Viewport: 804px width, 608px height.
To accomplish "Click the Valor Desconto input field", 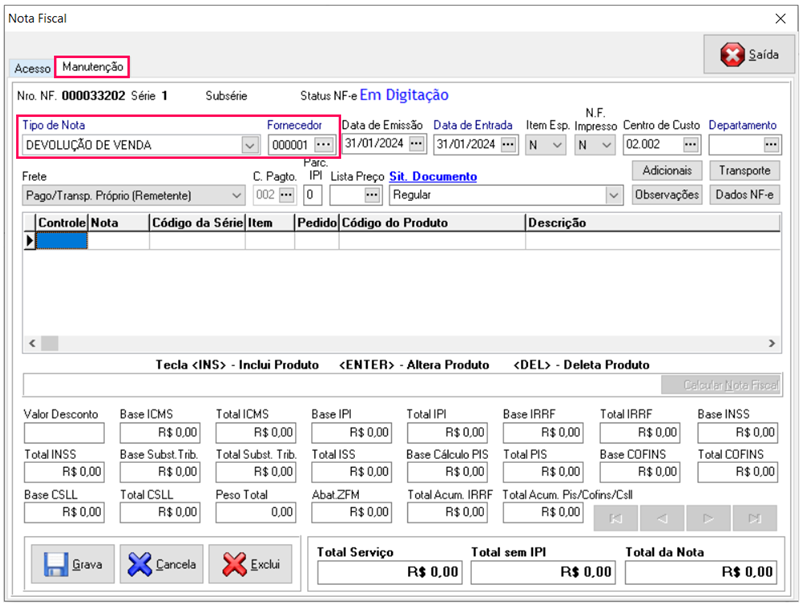I will pyautogui.click(x=63, y=433).
